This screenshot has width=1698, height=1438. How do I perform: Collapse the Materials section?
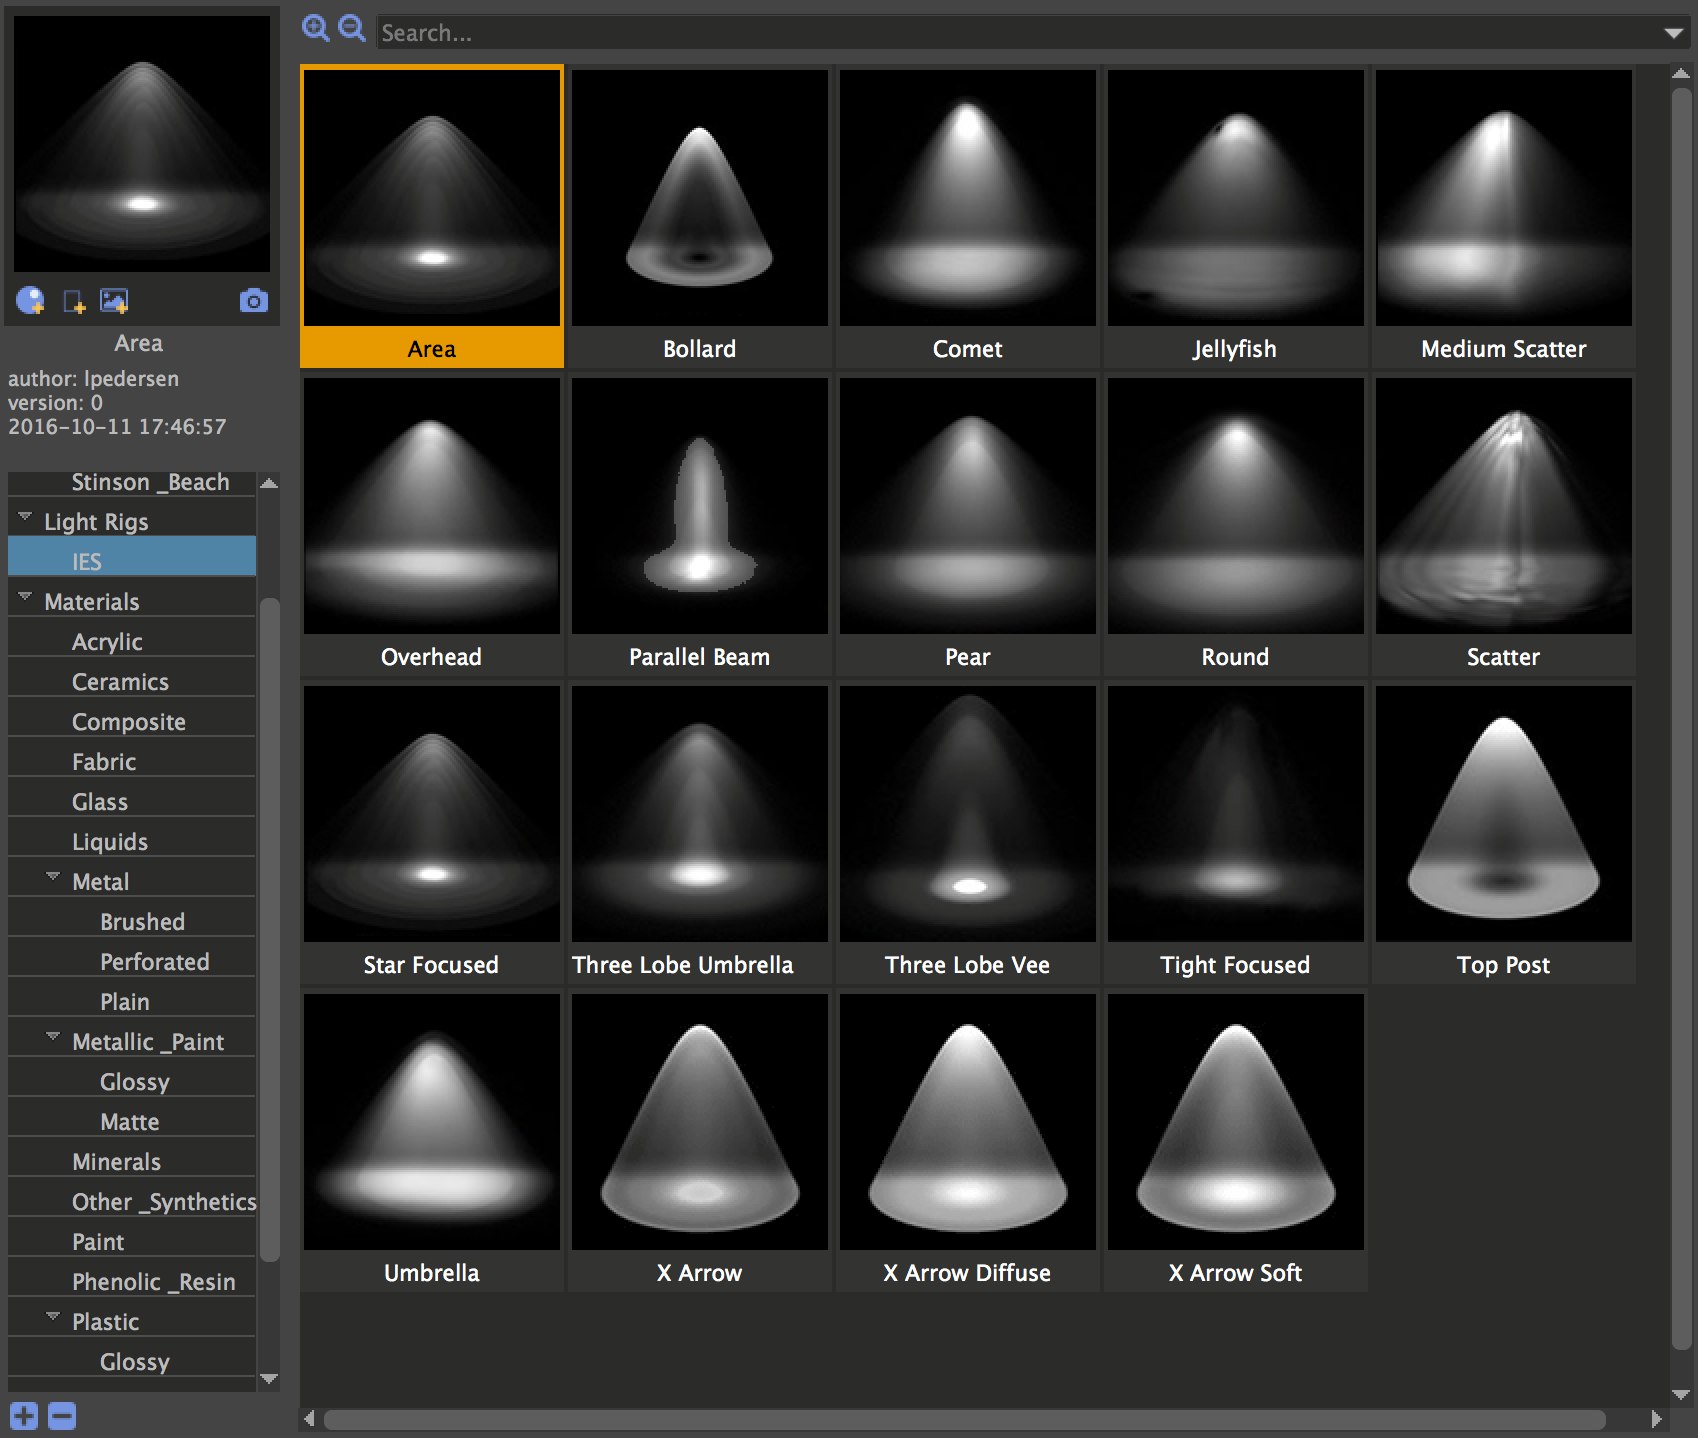pyautogui.click(x=22, y=597)
